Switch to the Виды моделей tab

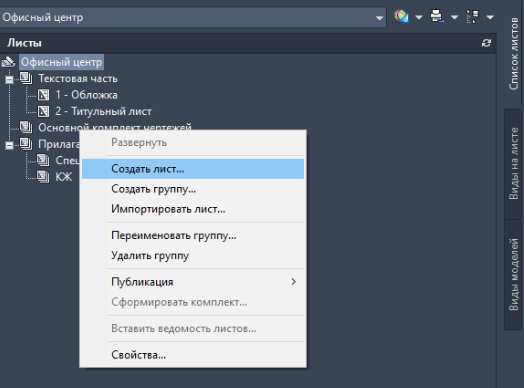(513, 274)
